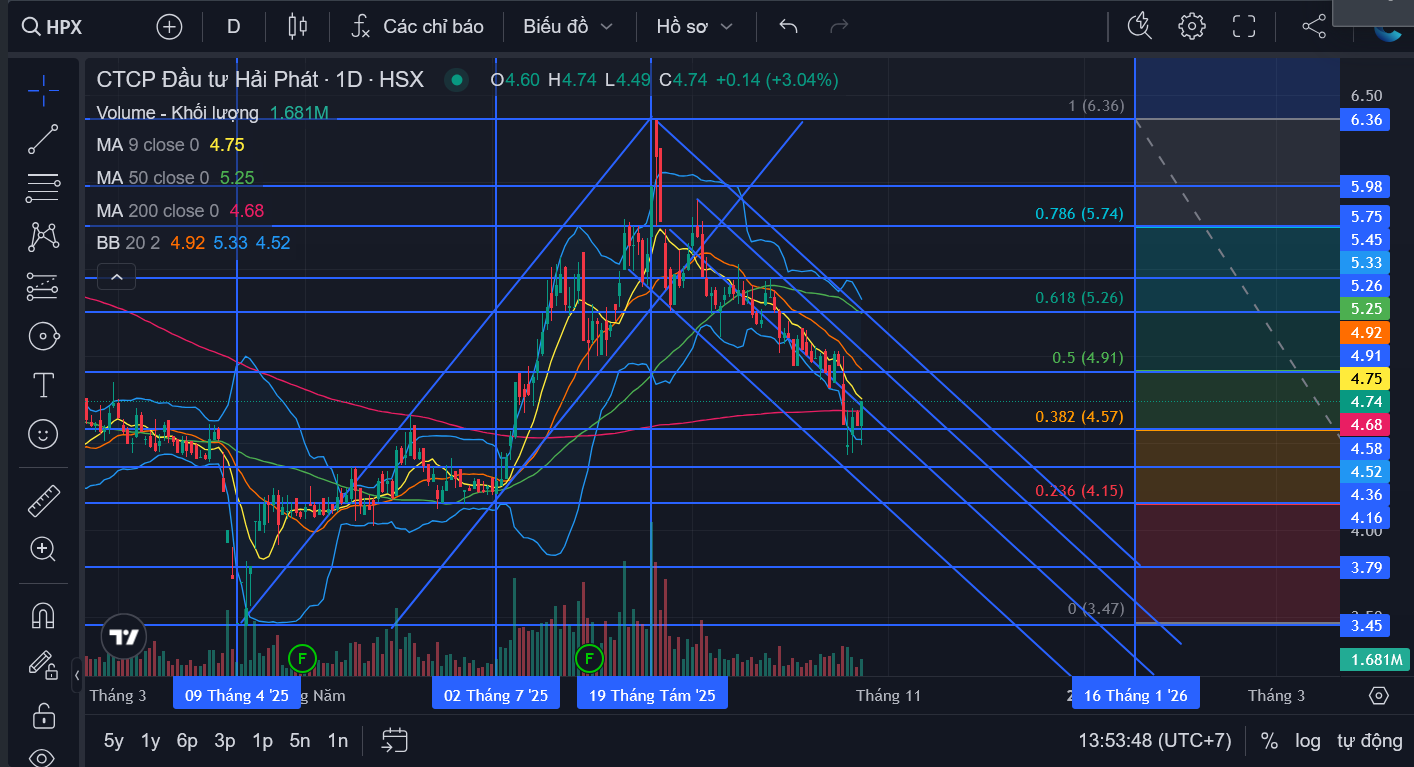Image resolution: width=1414 pixels, height=767 pixels.
Task: Expand the Biểu đồ dropdown
Action: [x=567, y=27]
